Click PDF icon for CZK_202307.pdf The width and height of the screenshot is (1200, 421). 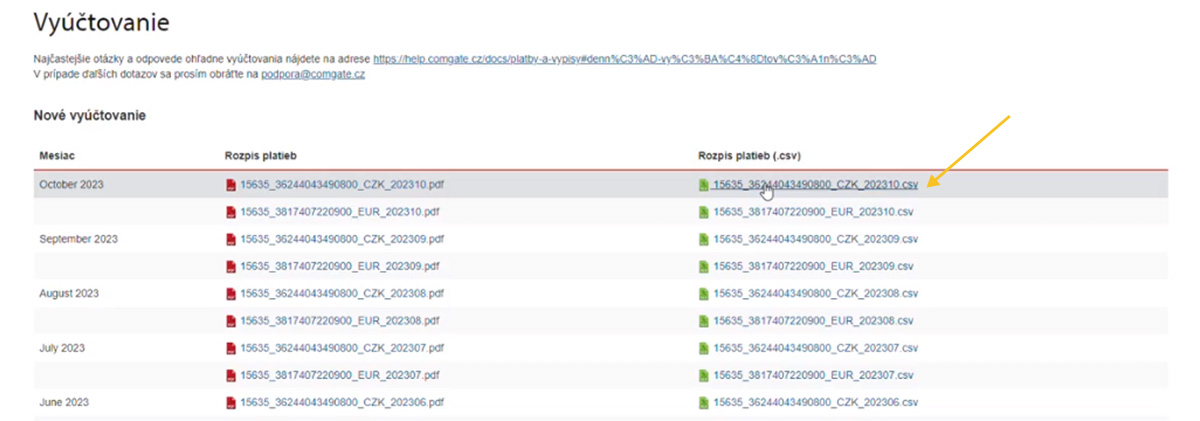[232, 347]
